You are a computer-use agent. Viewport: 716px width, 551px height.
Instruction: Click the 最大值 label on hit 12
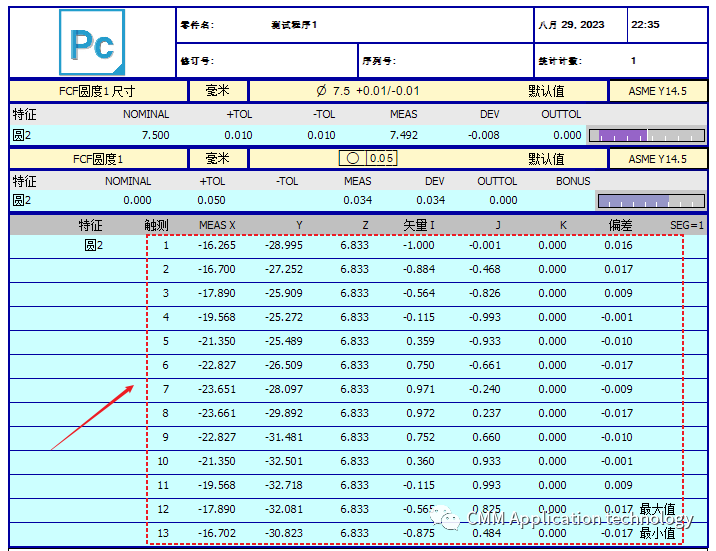point(658,509)
